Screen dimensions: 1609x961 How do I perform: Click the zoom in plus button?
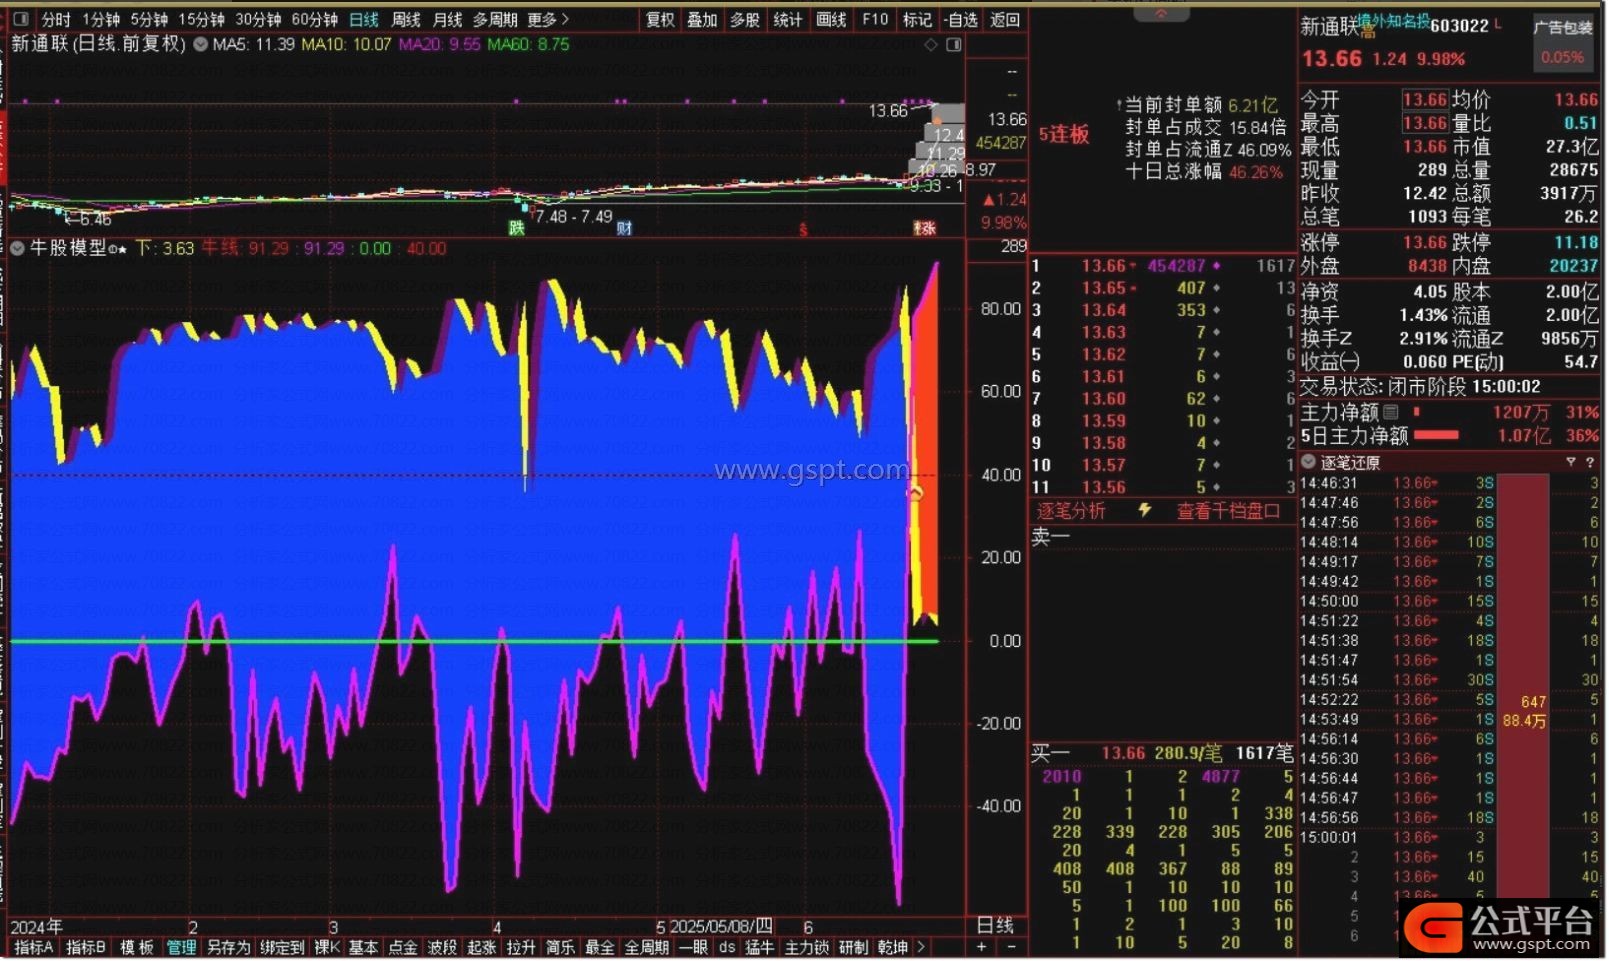tap(982, 947)
